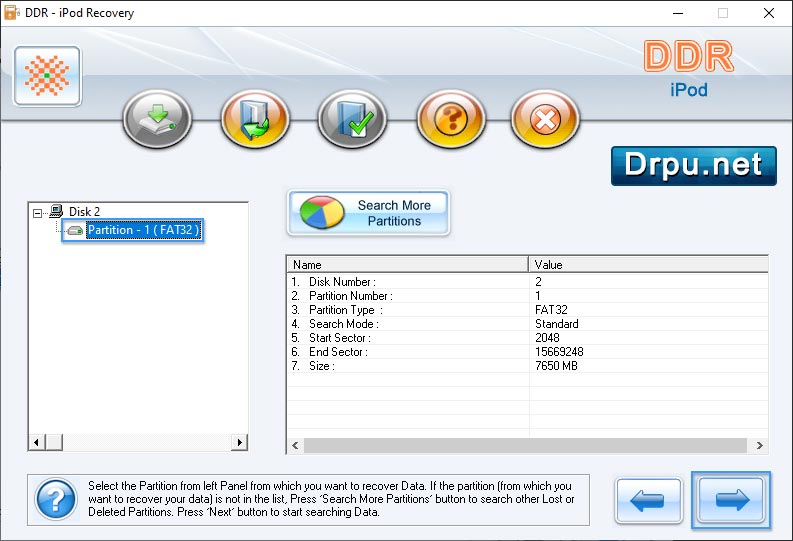Click the value 'FAT32' in table
Viewport: 793px width, 541px height.
551,310
